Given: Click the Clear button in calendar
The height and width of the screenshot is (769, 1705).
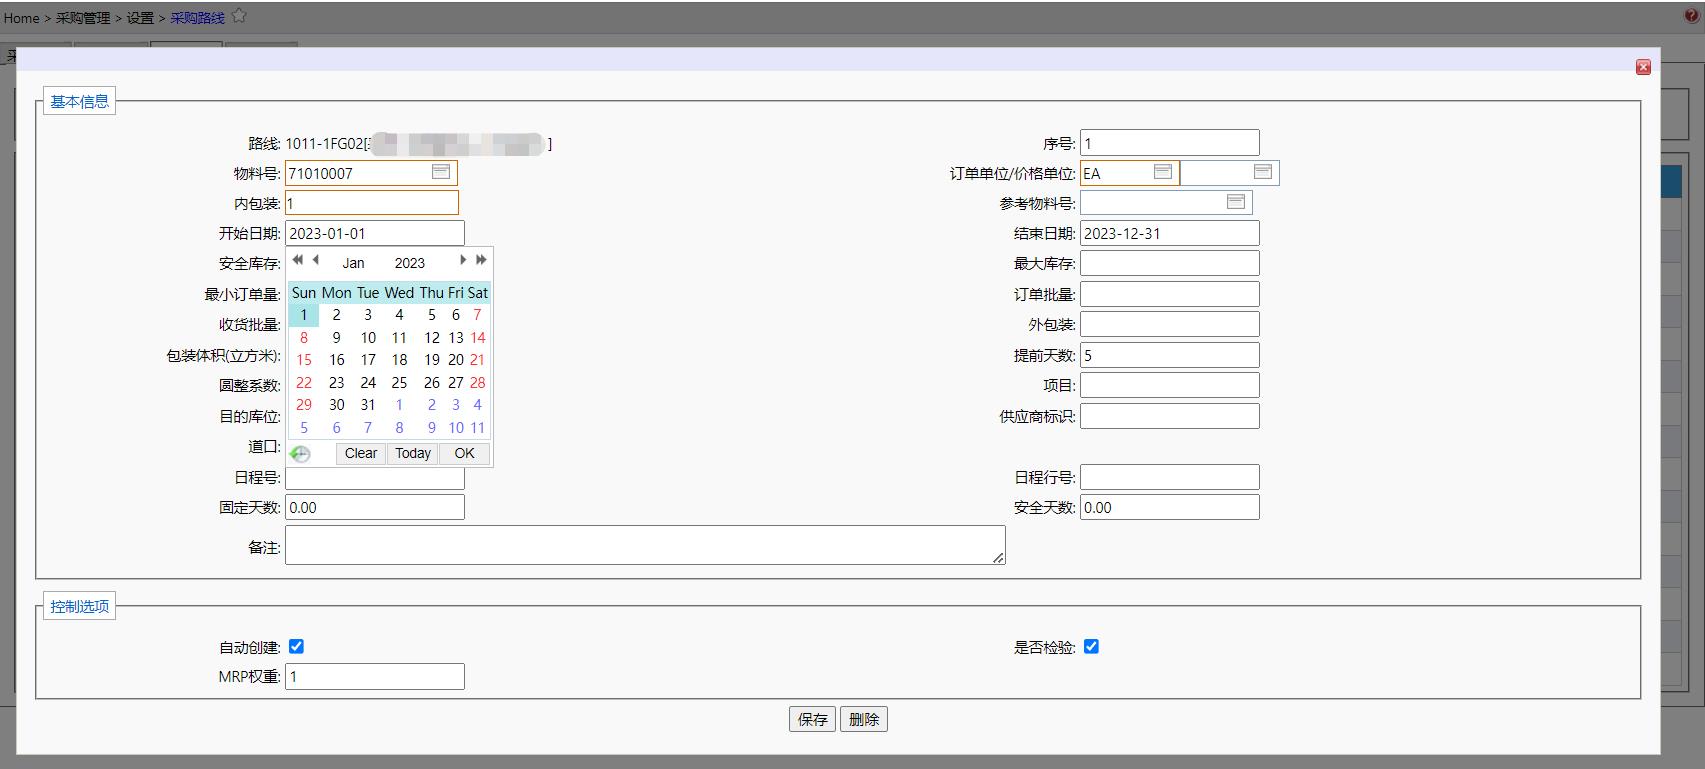Looking at the screenshot, I should pyautogui.click(x=361, y=453).
